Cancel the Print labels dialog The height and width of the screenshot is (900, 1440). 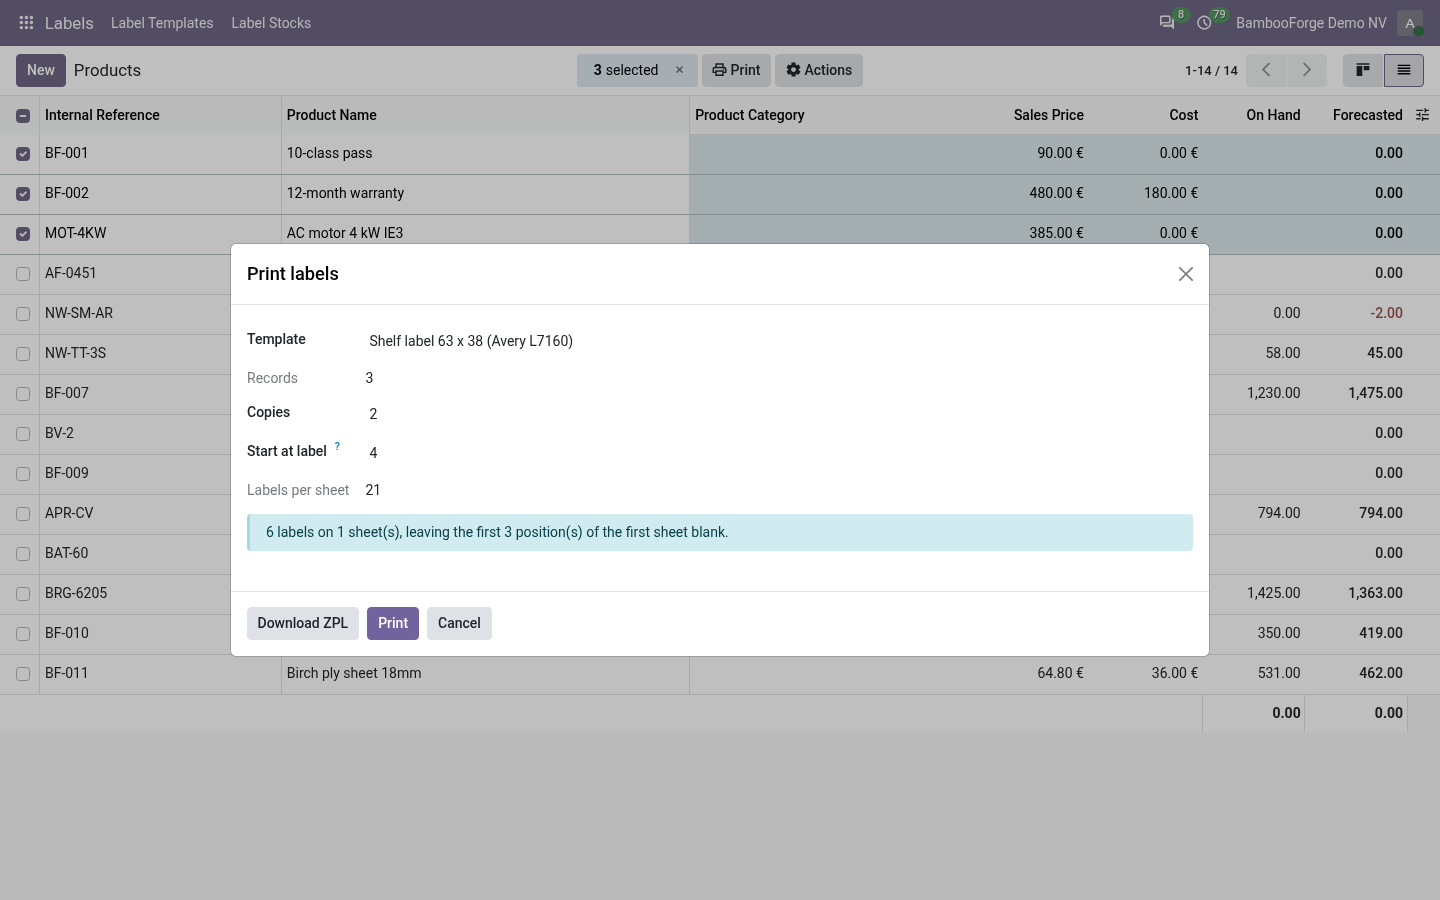coord(459,623)
